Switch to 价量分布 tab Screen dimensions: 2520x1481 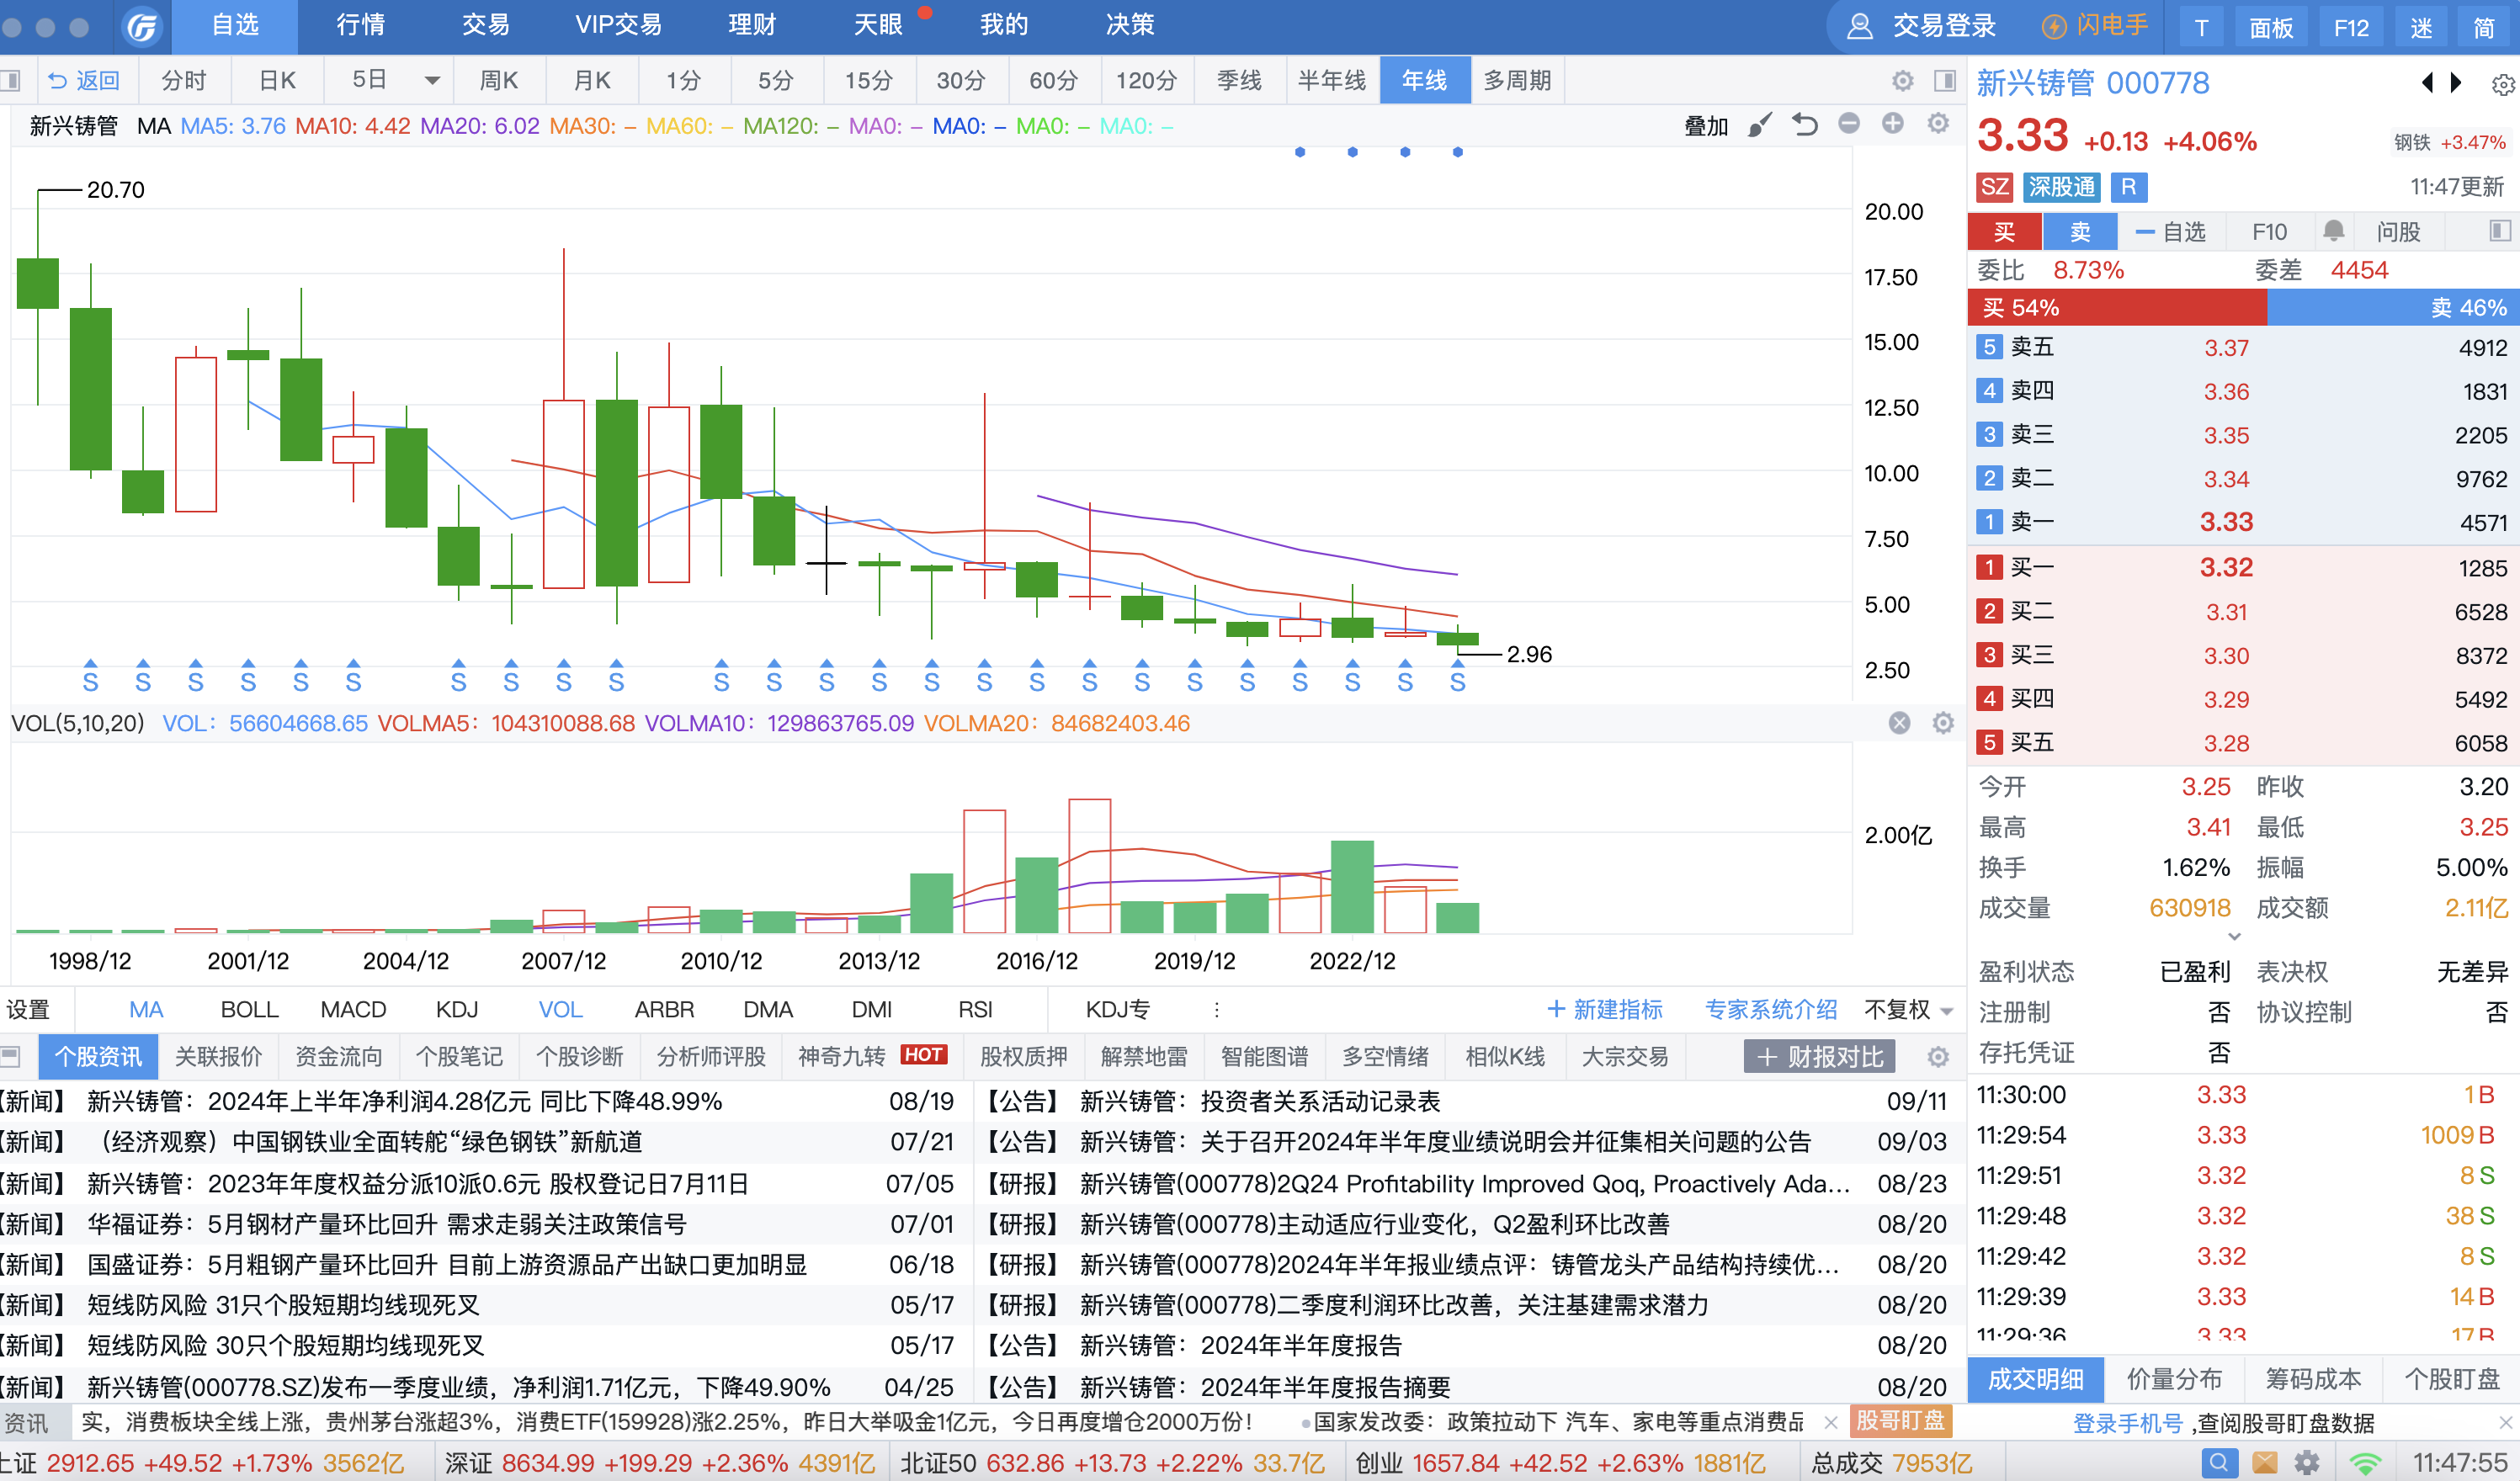pos(2174,1380)
